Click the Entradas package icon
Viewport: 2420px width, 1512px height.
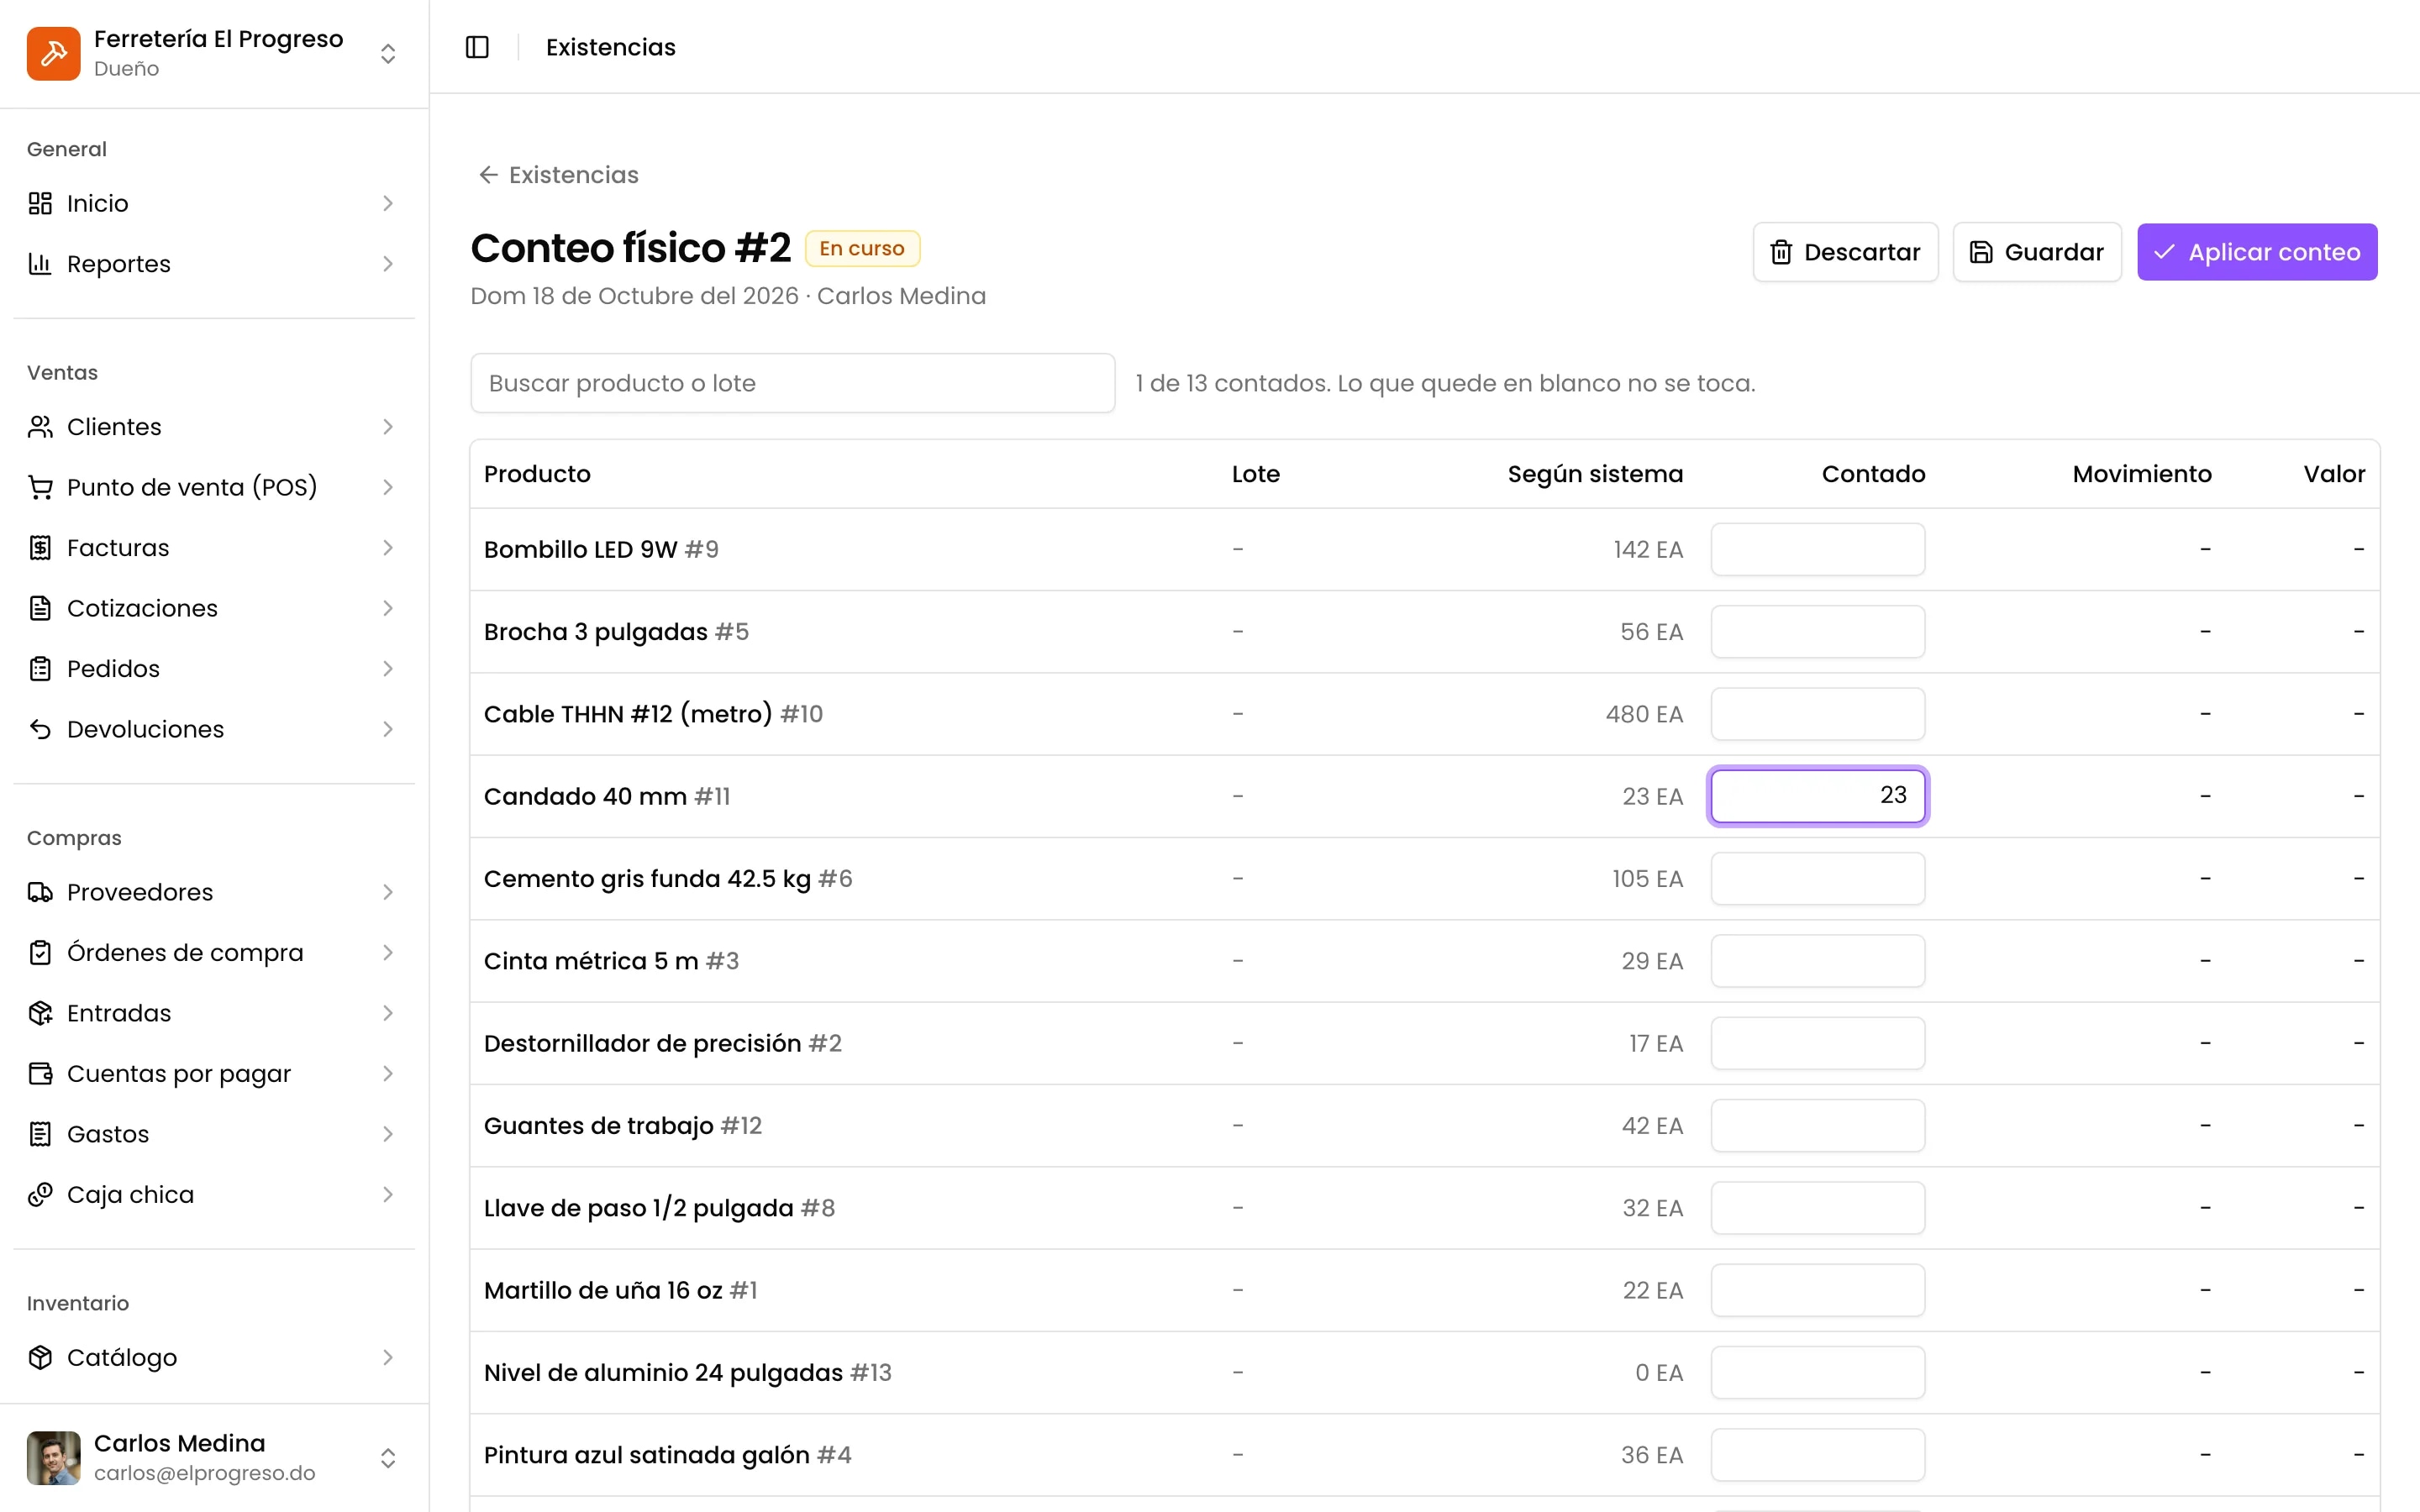pos(40,1013)
